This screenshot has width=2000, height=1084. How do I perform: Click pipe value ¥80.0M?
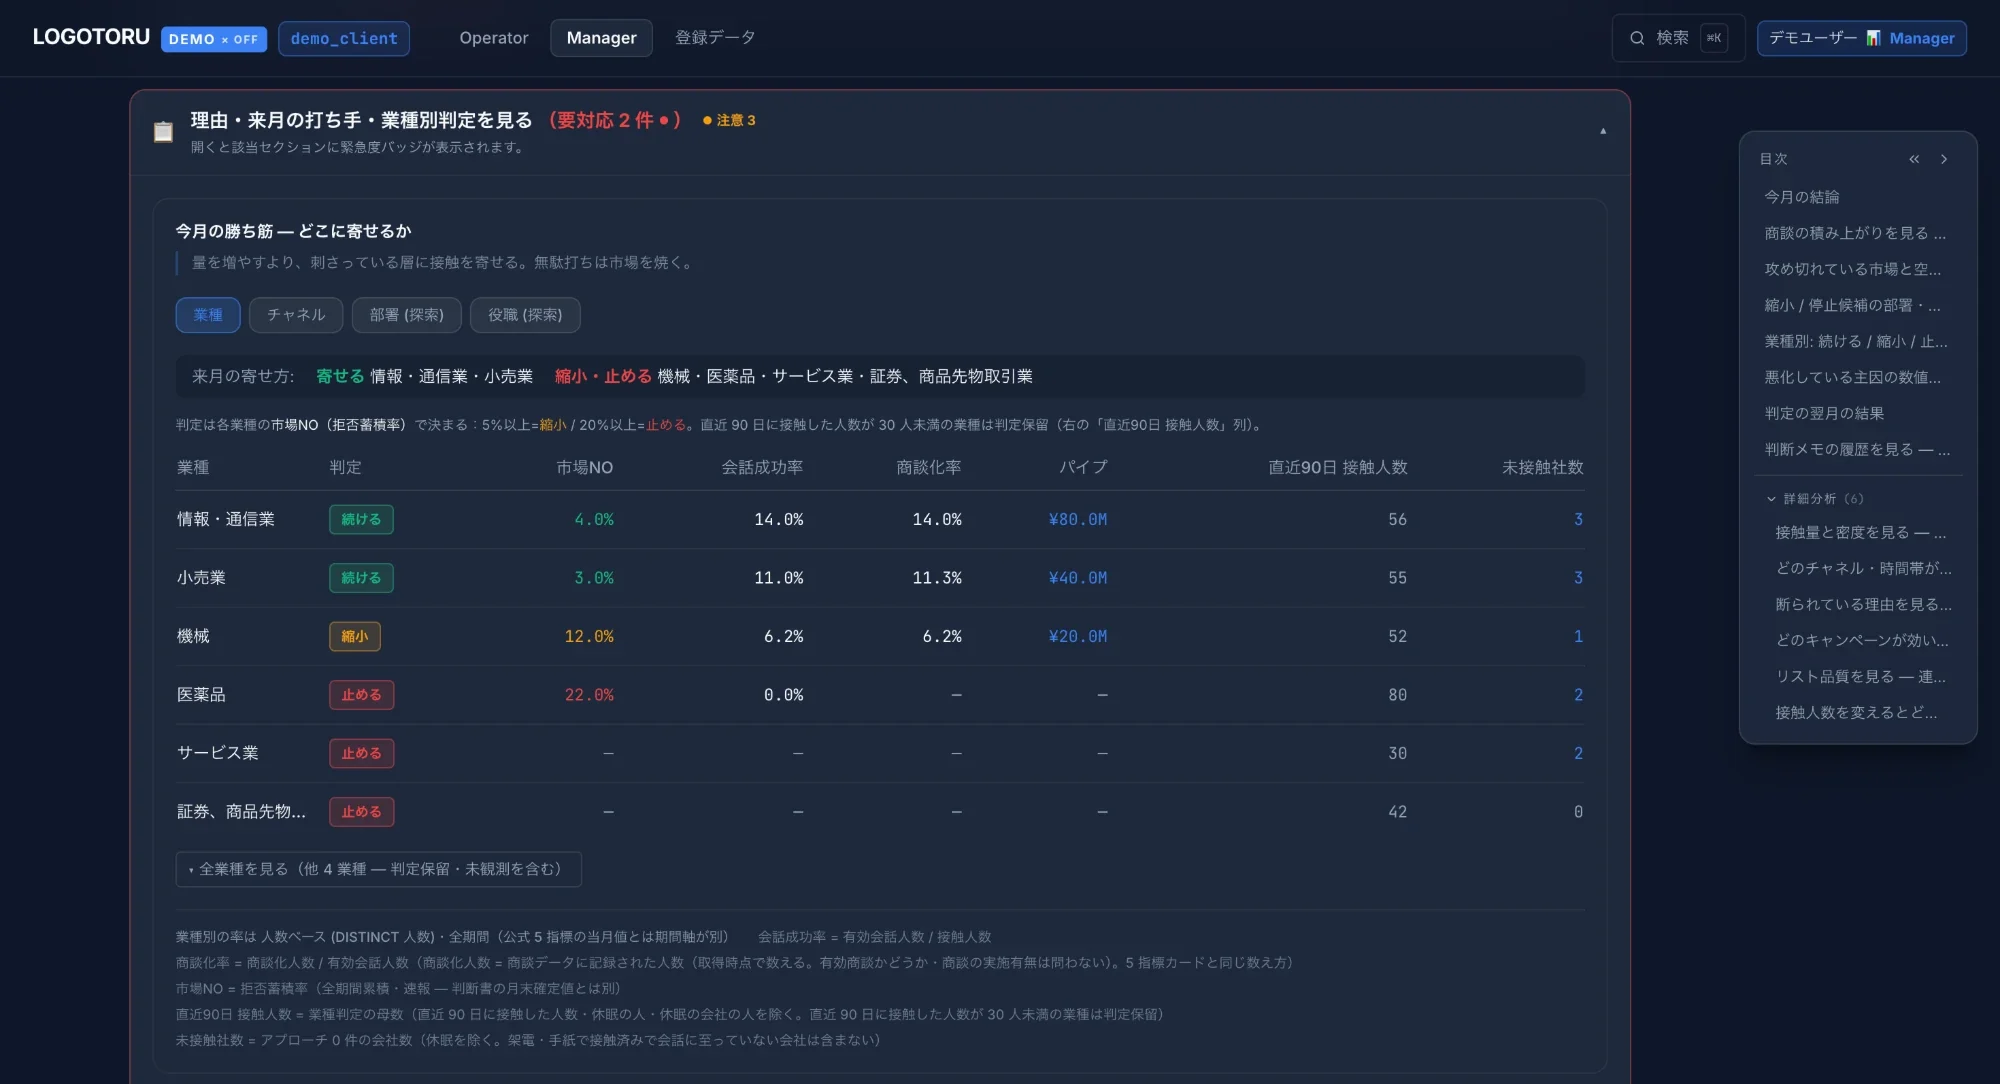point(1077,520)
